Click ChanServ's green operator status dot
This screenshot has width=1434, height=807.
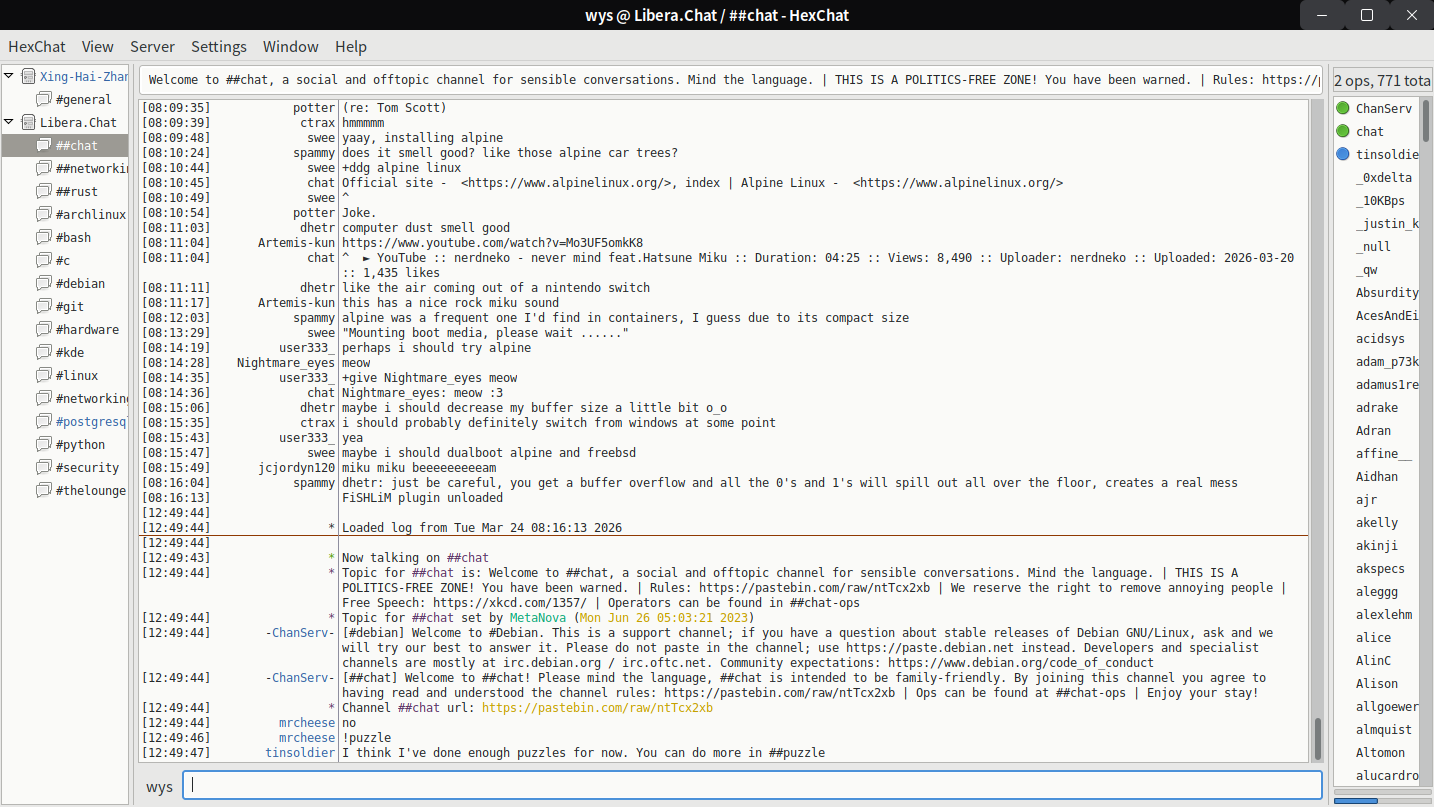click(x=1343, y=108)
